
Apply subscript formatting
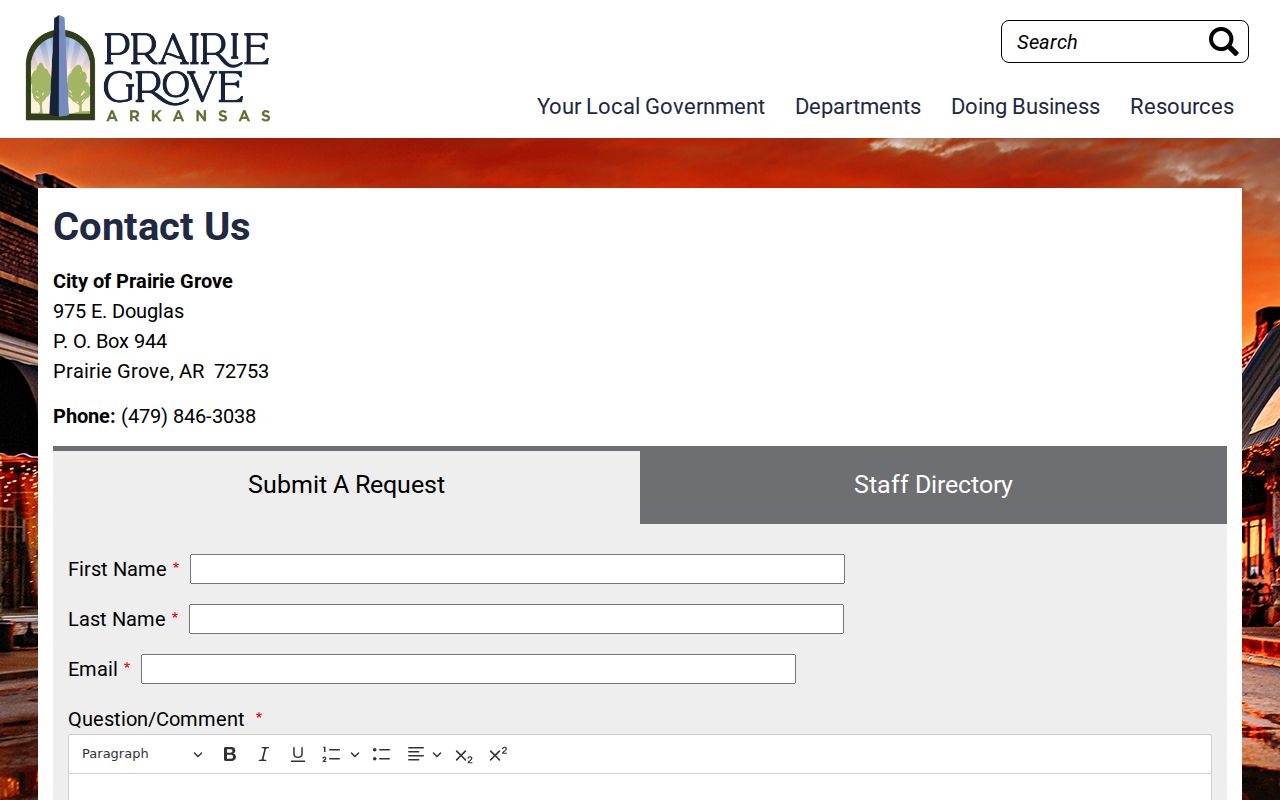click(464, 755)
